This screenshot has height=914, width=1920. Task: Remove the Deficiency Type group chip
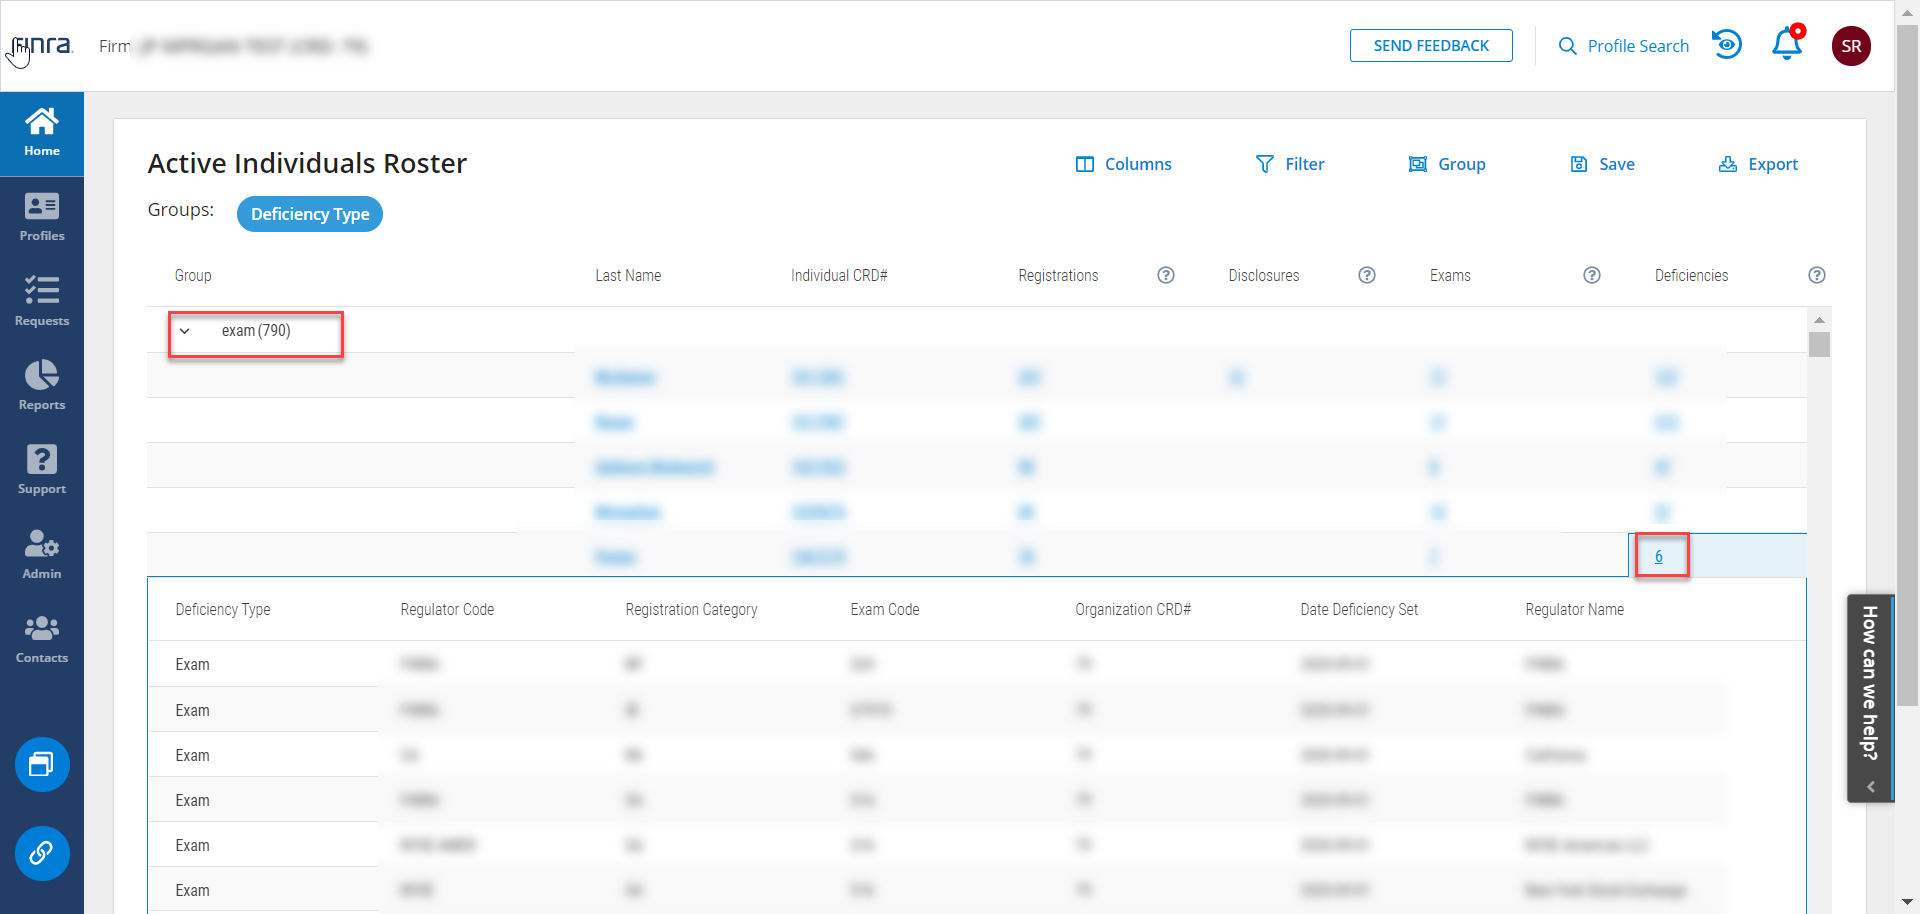click(x=310, y=214)
